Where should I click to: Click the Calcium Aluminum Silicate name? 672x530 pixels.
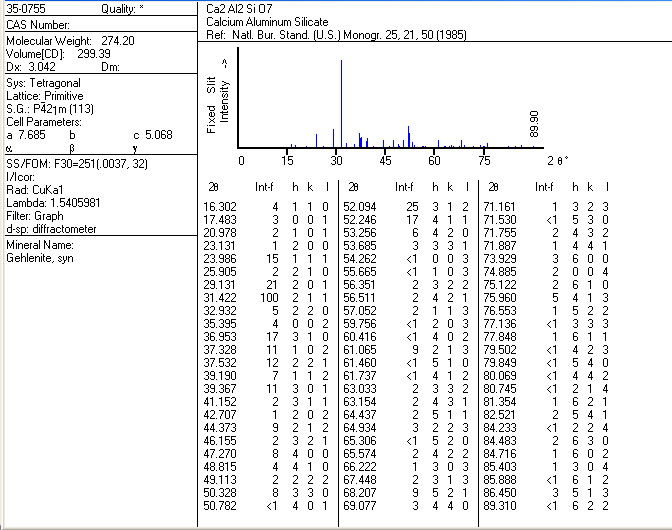tap(267, 22)
